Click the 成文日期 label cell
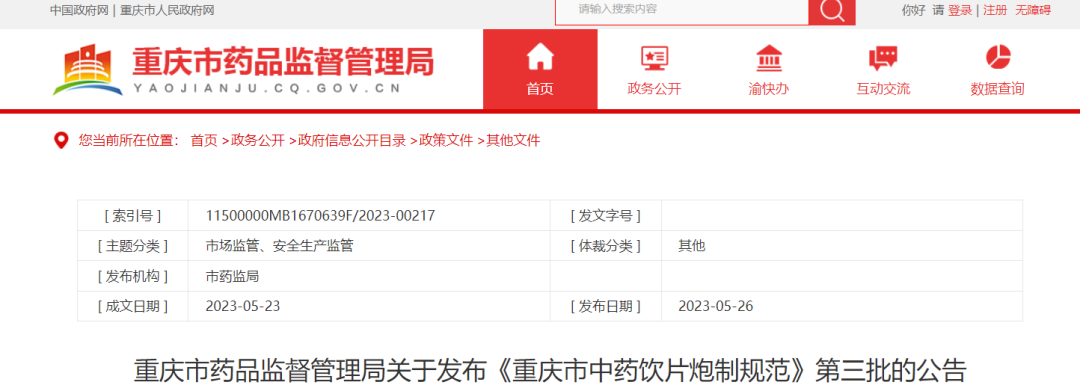This screenshot has height=391, width=1080. pyautogui.click(x=133, y=306)
